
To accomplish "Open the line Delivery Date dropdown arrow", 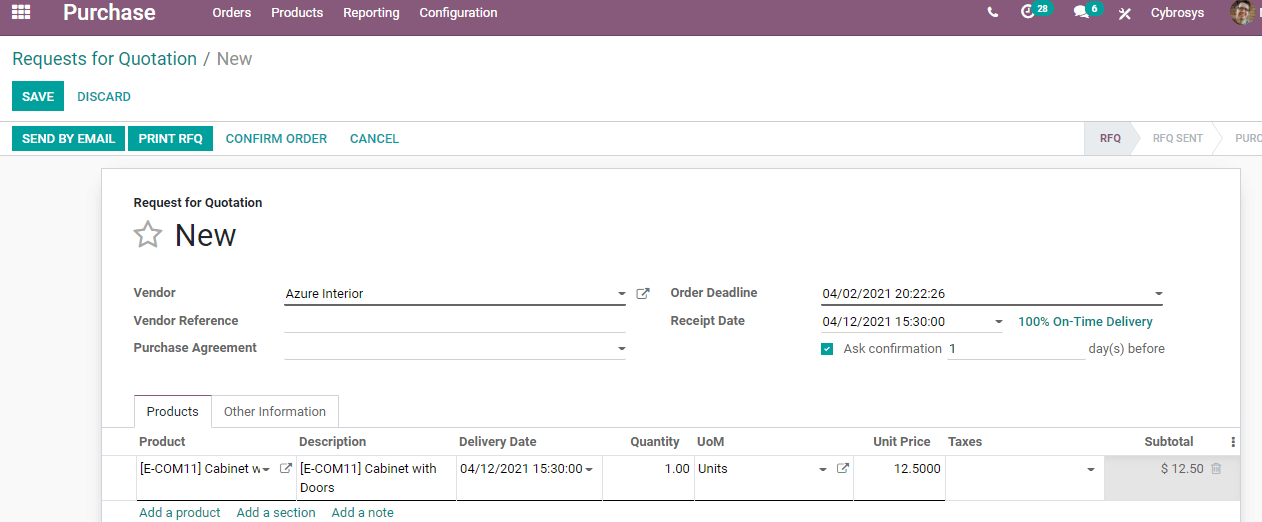I will (588, 469).
